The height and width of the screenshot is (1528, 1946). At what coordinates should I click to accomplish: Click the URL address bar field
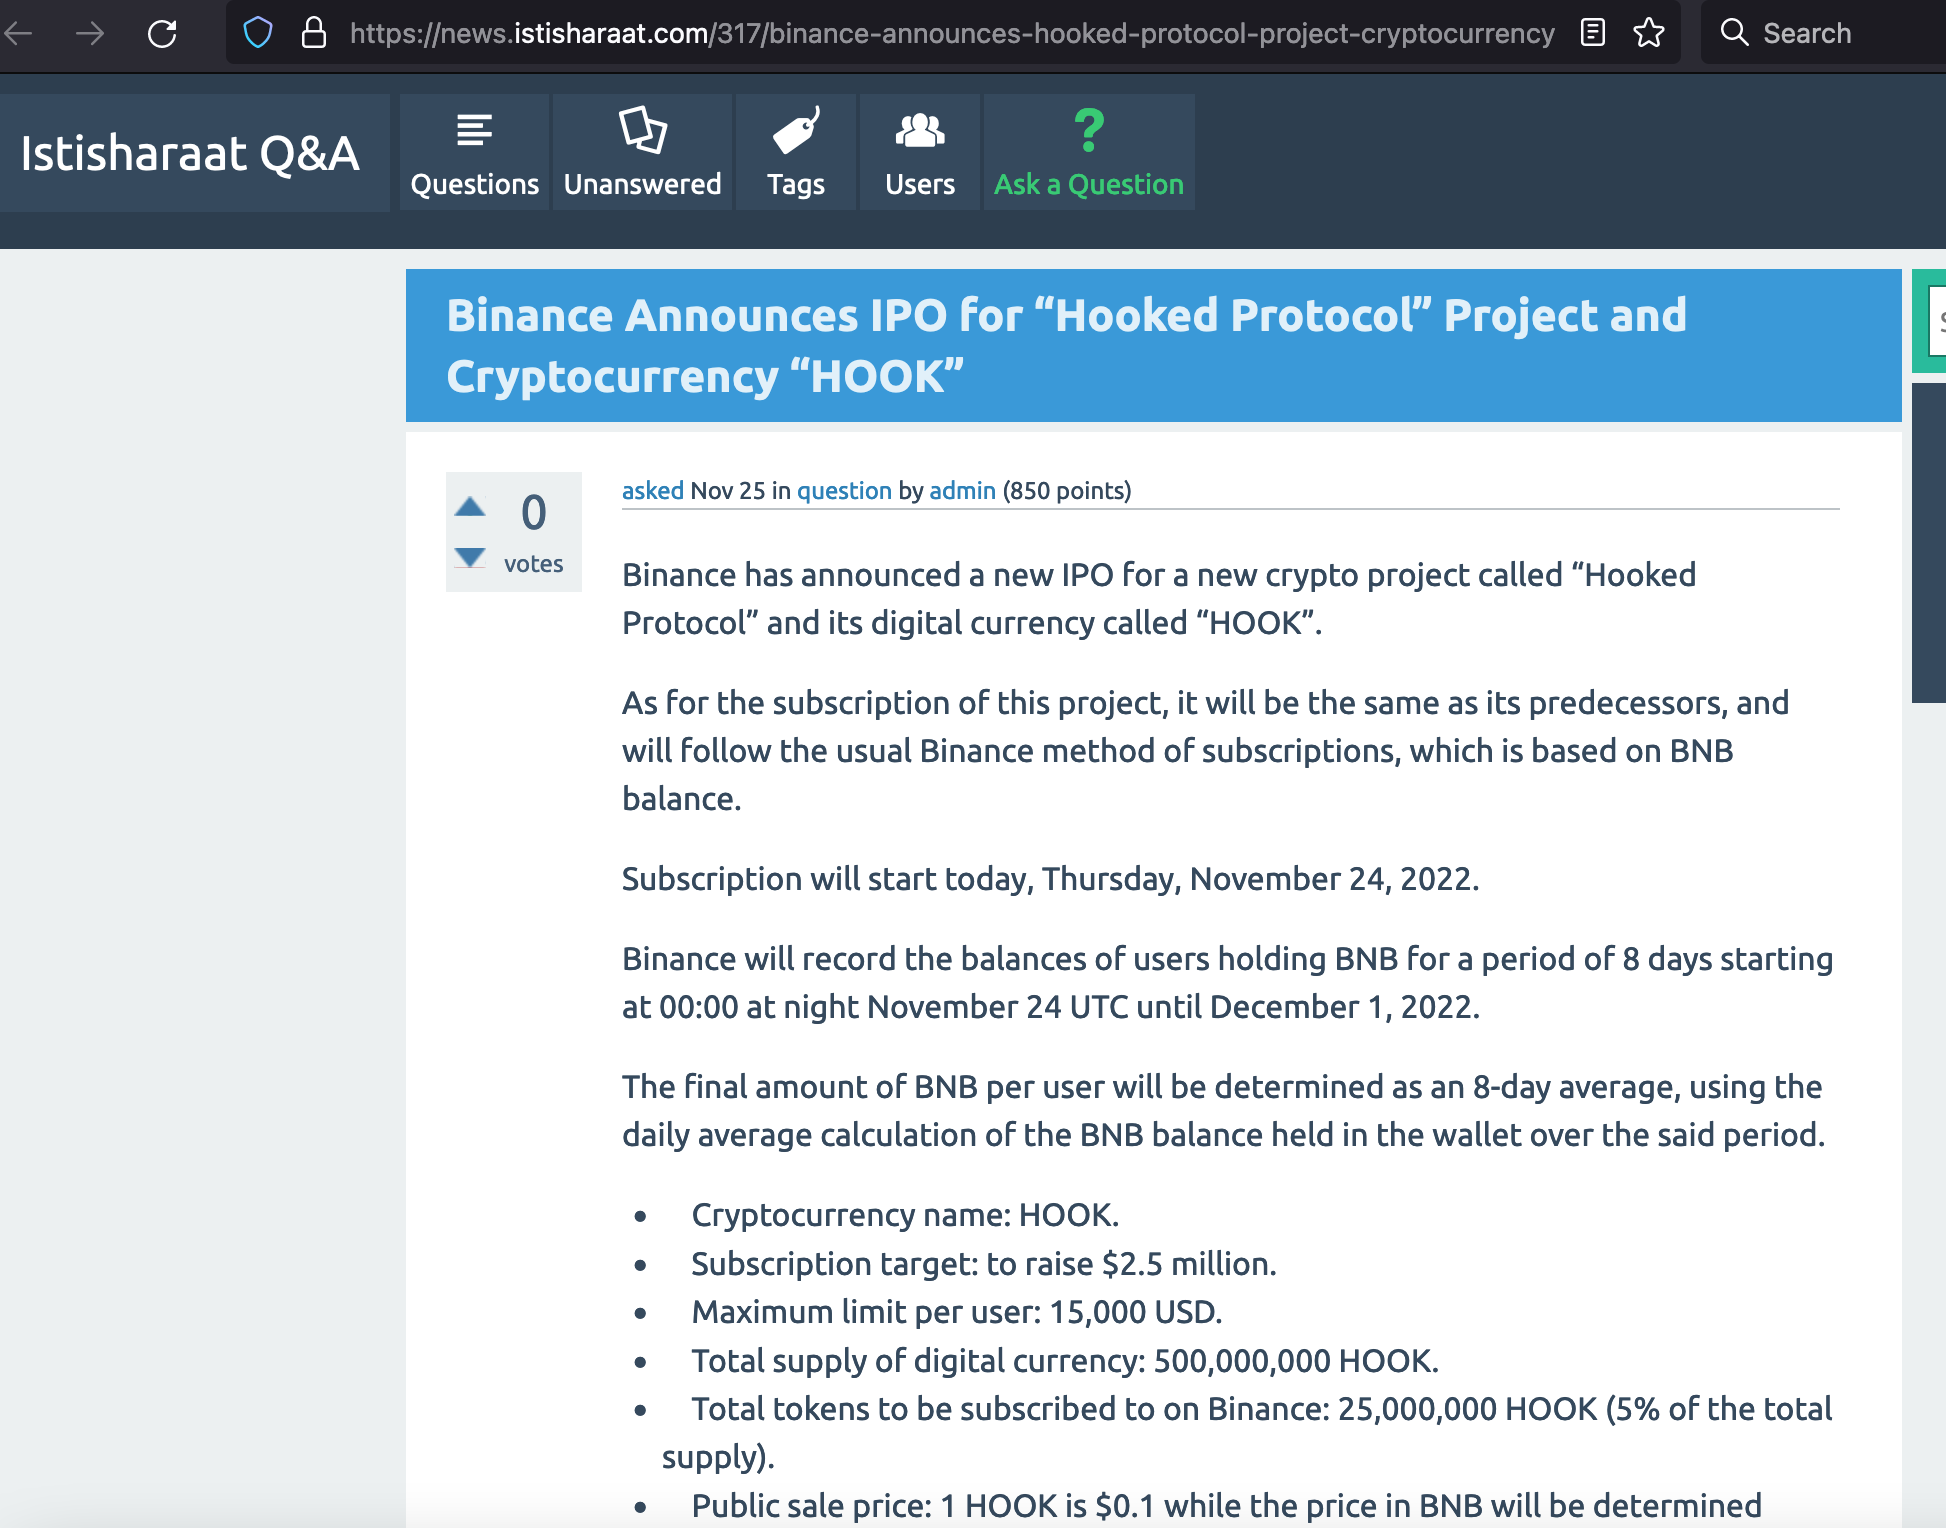click(x=951, y=33)
